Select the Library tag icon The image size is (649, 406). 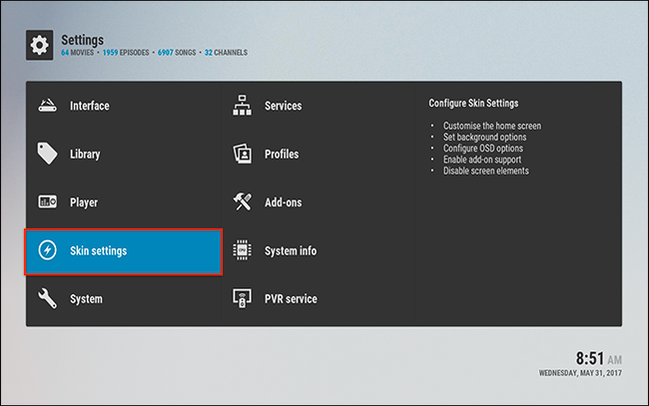(x=48, y=154)
